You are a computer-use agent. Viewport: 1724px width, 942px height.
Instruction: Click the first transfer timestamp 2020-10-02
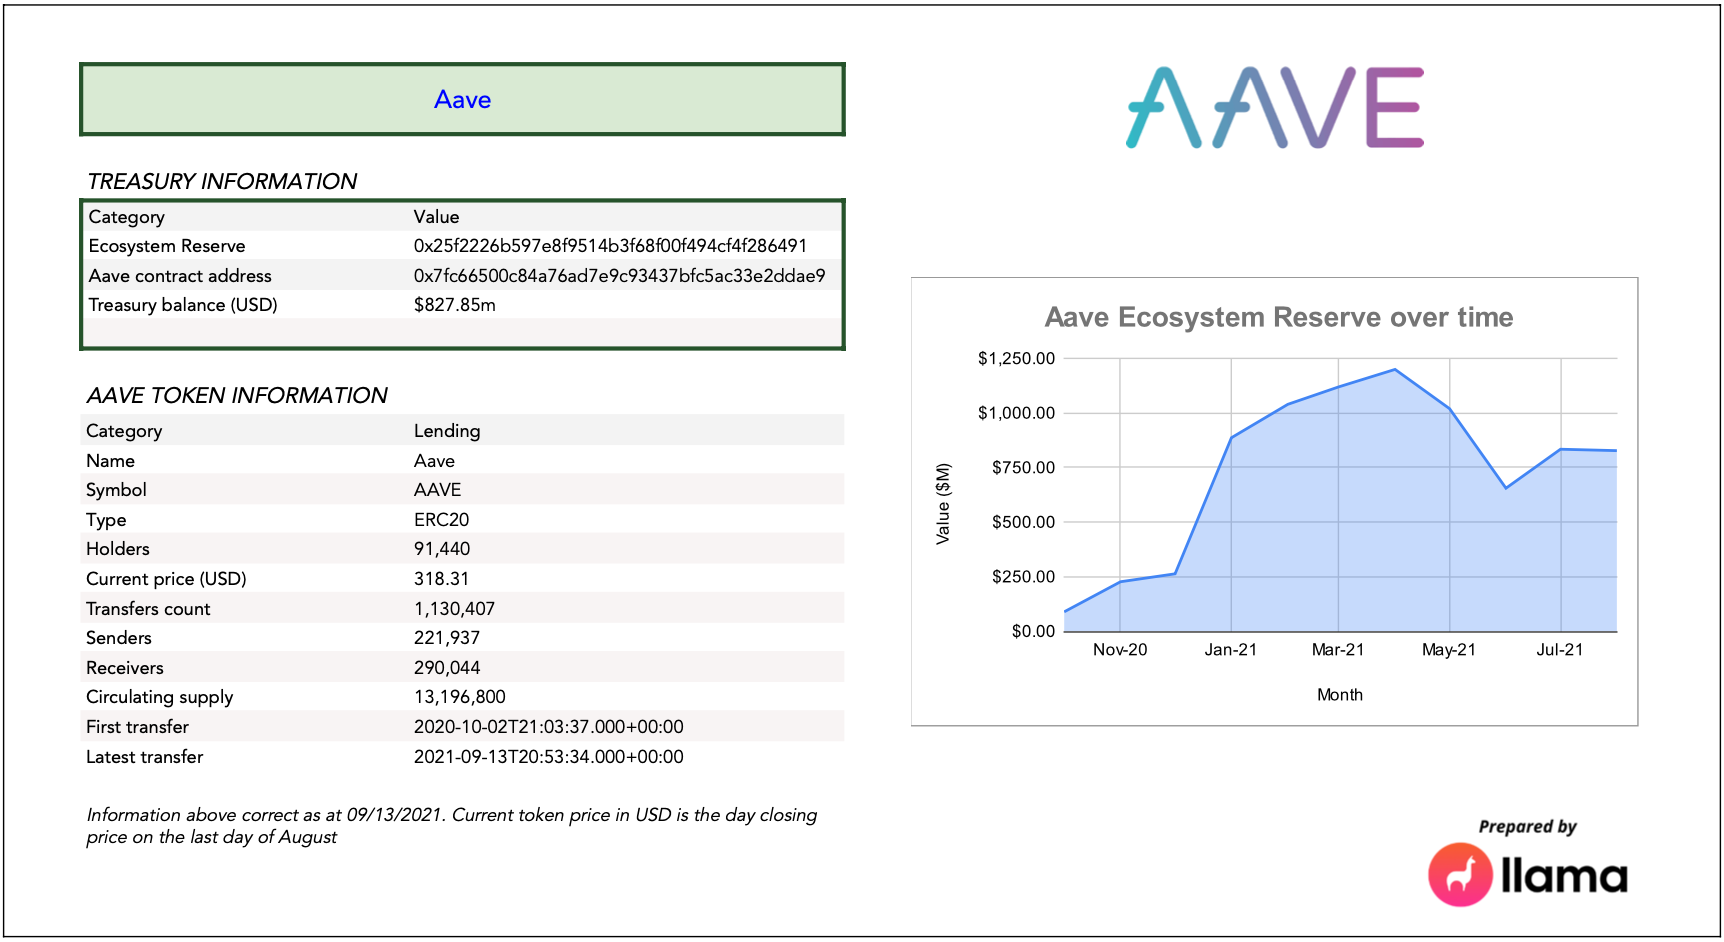click(549, 727)
